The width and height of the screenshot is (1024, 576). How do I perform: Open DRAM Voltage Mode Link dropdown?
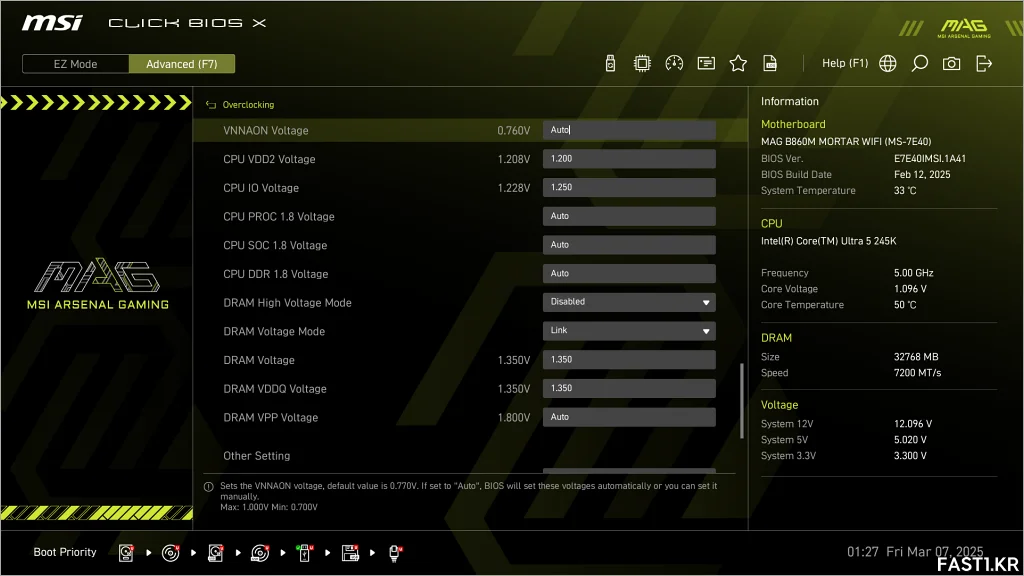[x=629, y=331]
